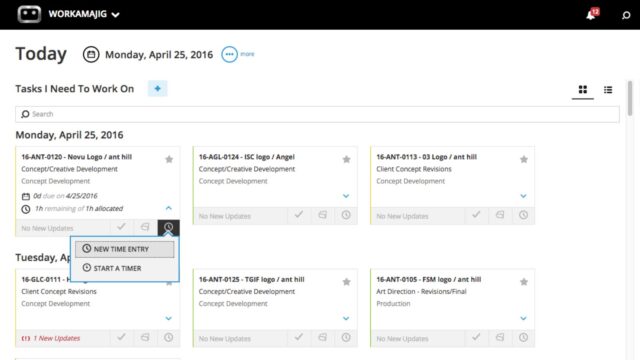Select 16-ANT-0113 - 03 Logo / ant hill

427,157
